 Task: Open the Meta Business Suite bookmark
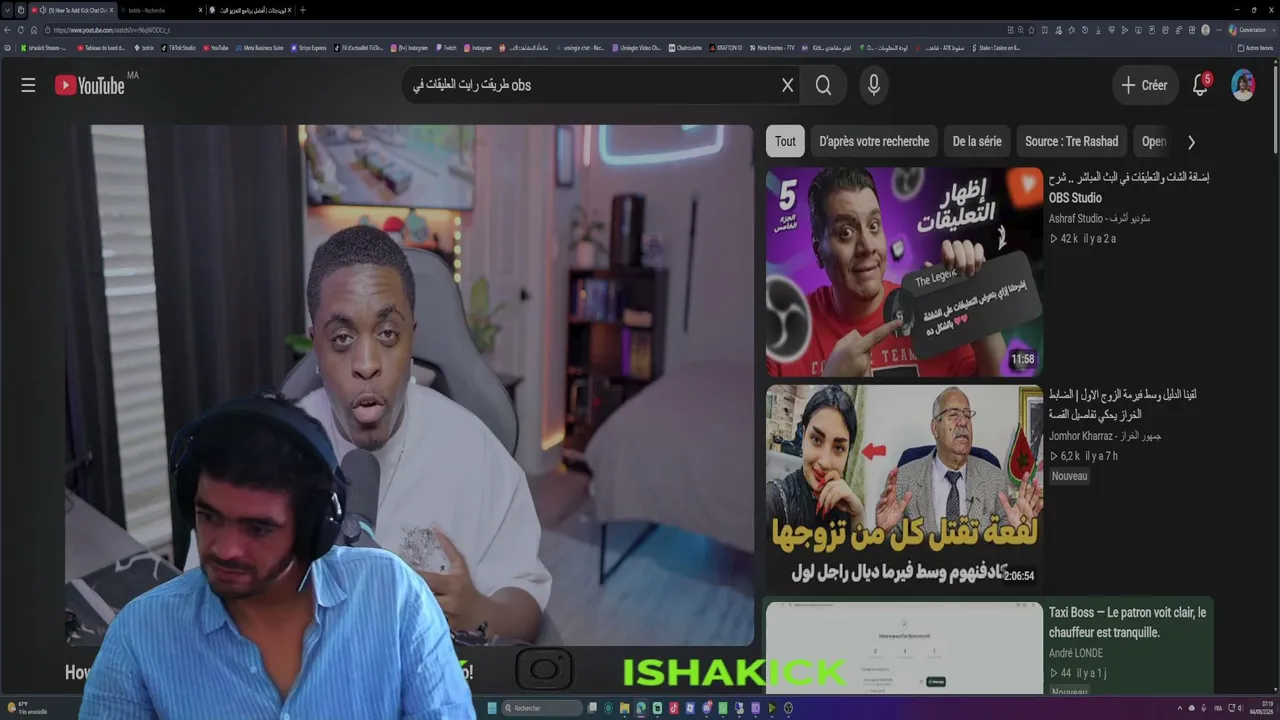260,48
